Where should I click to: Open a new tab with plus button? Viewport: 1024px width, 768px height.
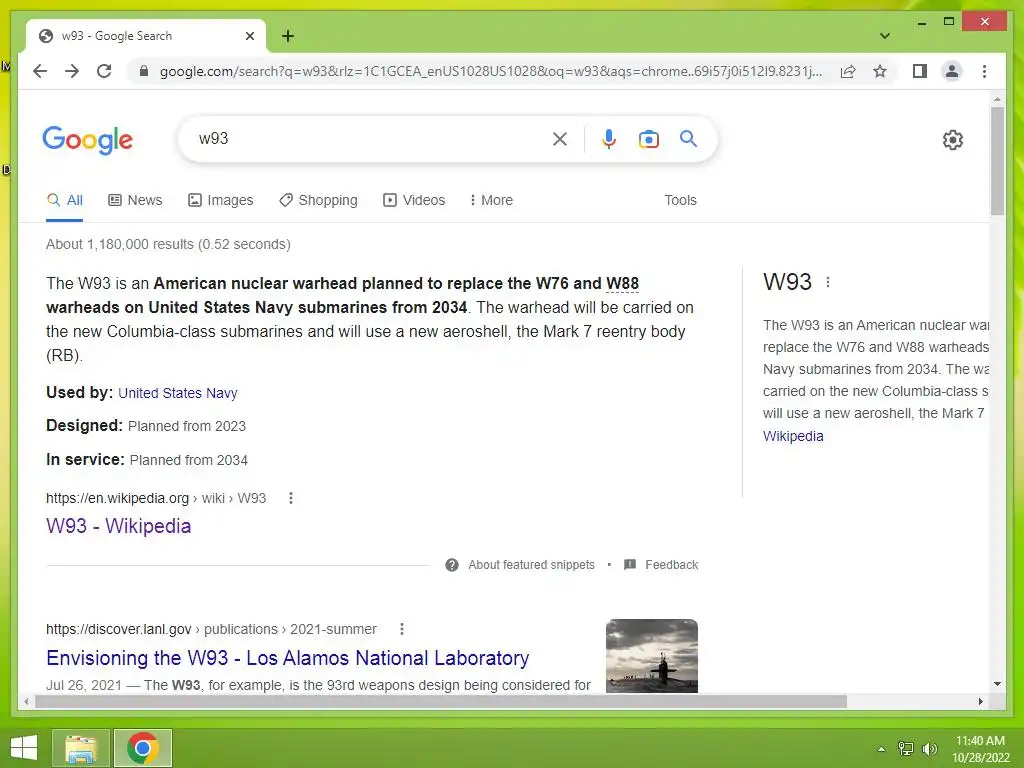tap(288, 36)
